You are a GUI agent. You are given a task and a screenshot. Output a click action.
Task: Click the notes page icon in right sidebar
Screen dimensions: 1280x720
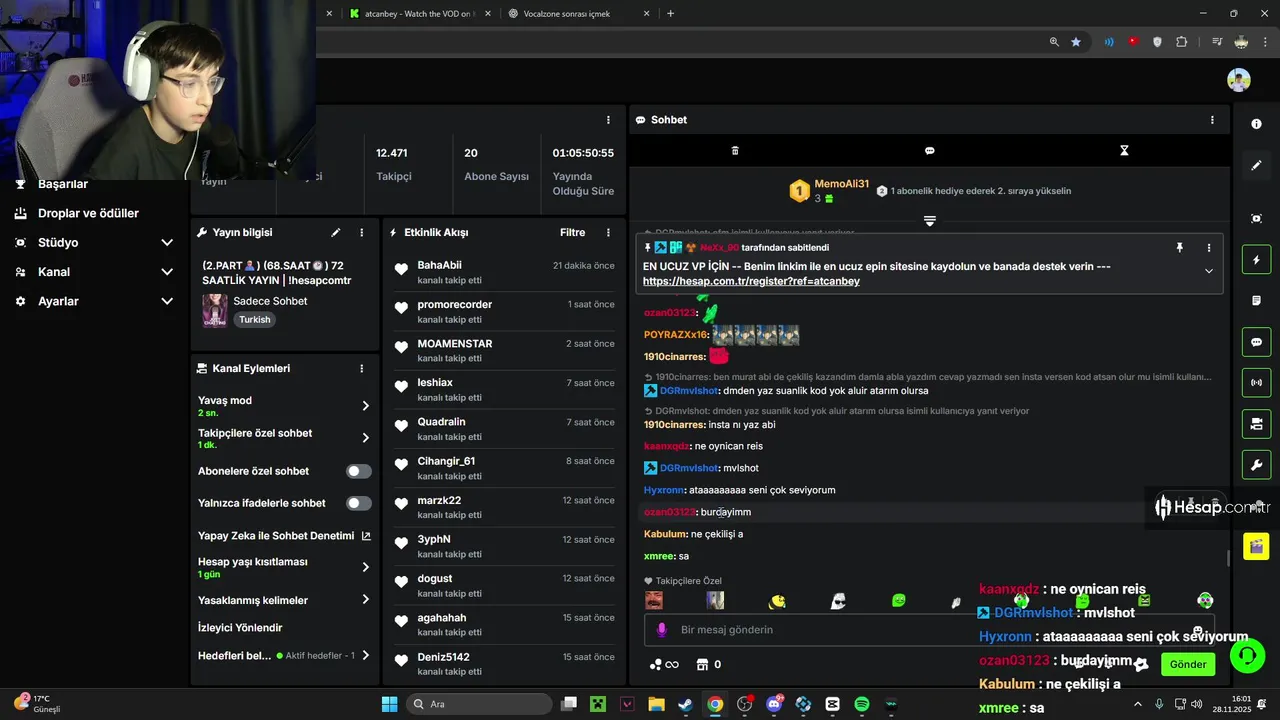point(1256,301)
